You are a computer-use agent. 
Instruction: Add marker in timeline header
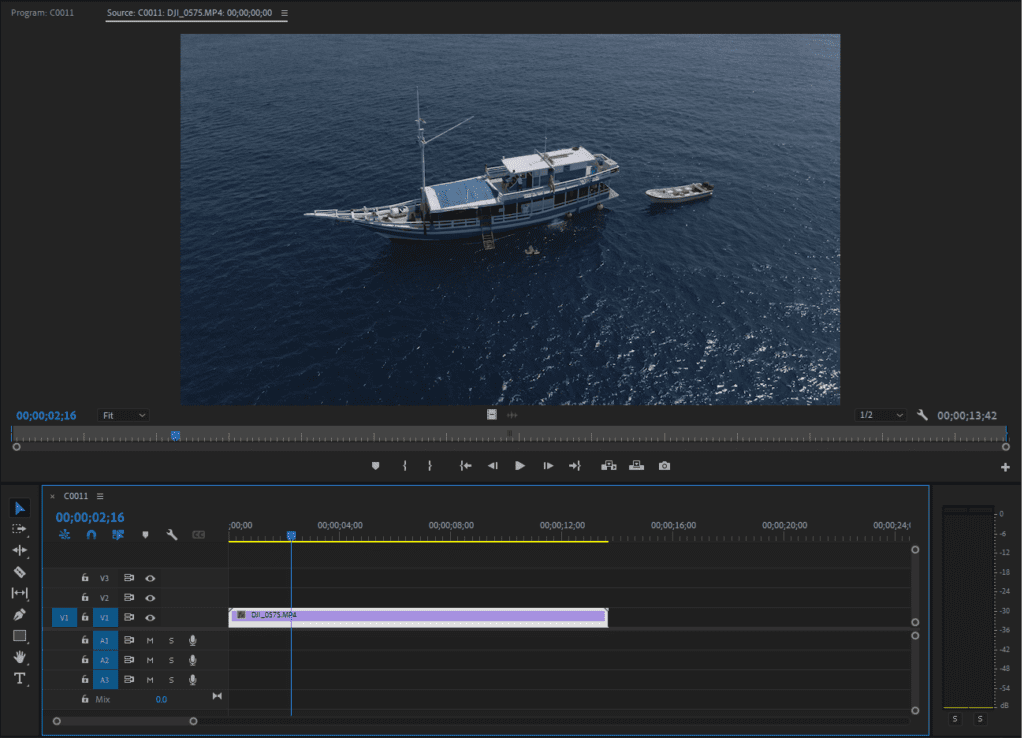145,535
